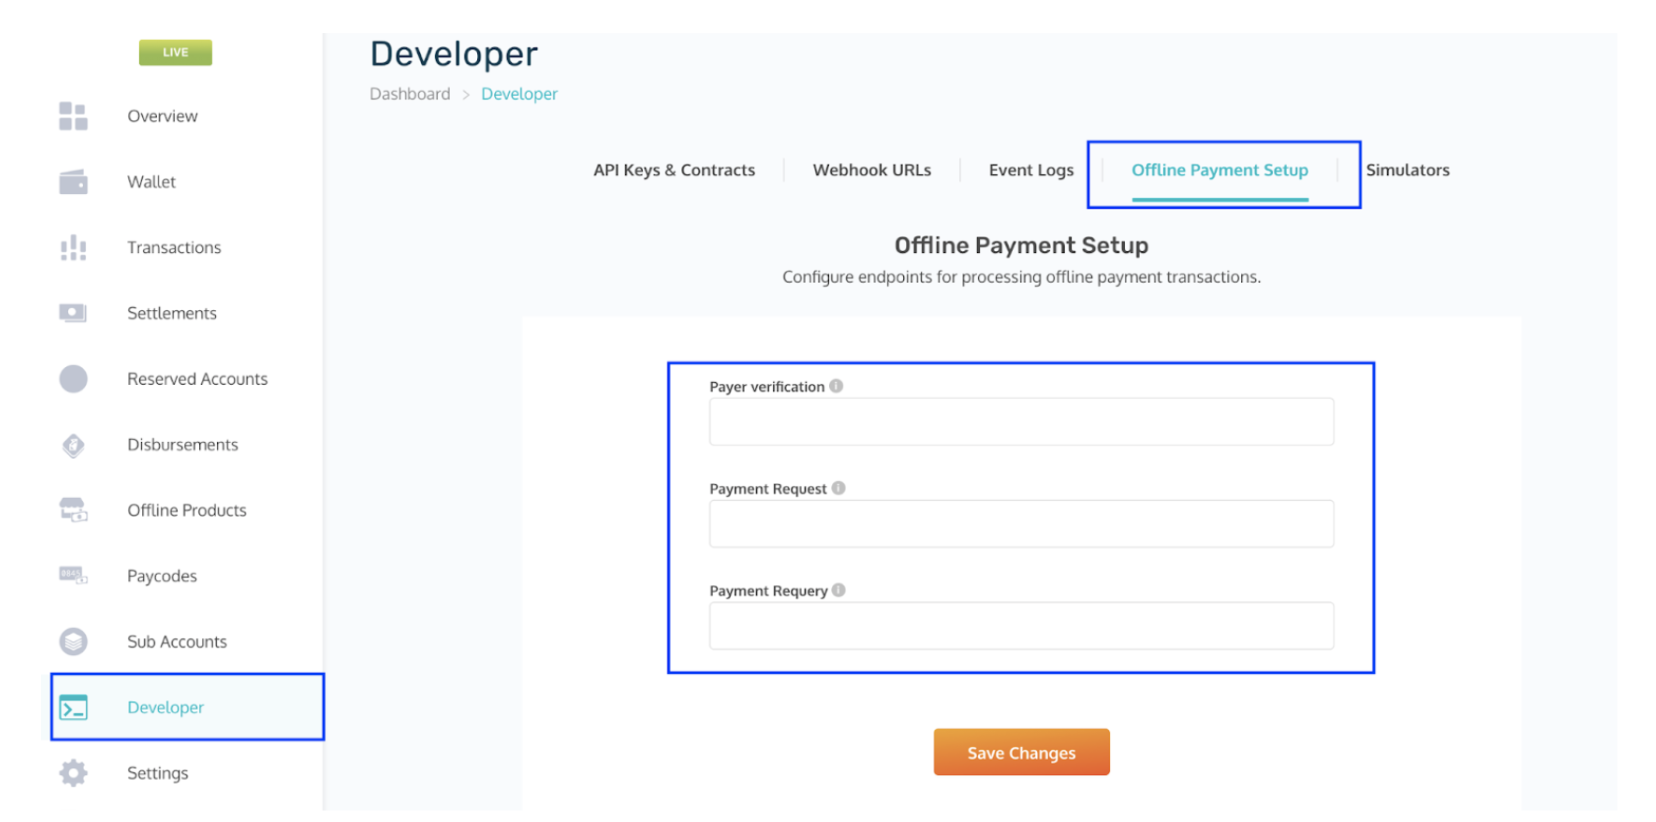Select the Simulators tab
Image resolution: width=1656 pixels, height=822 pixels.
pyautogui.click(x=1407, y=170)
